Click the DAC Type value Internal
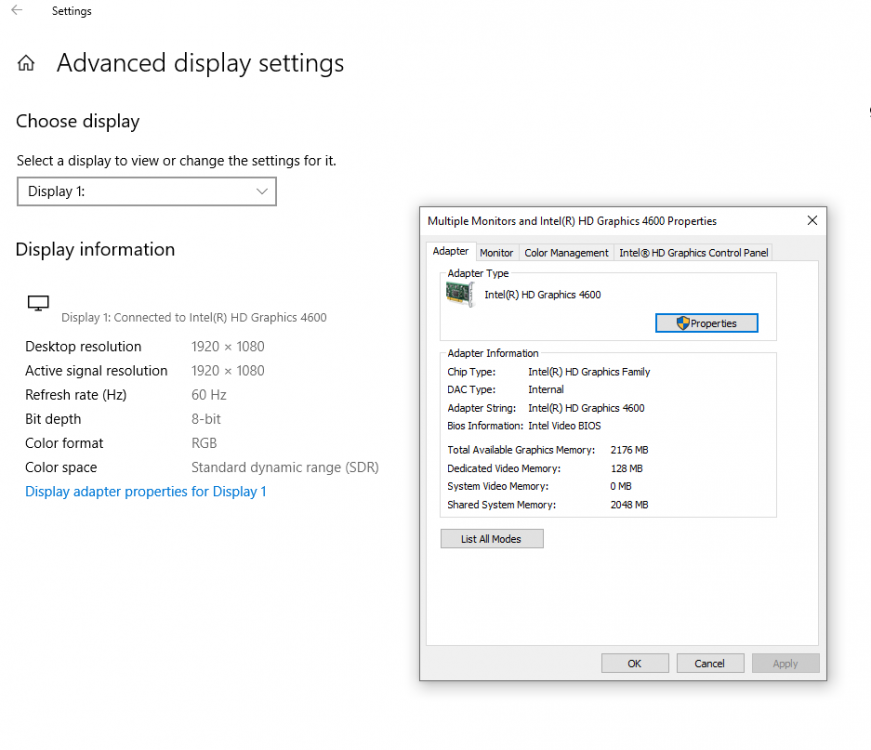This screenshot has width=871, height=750. (545, 389)
